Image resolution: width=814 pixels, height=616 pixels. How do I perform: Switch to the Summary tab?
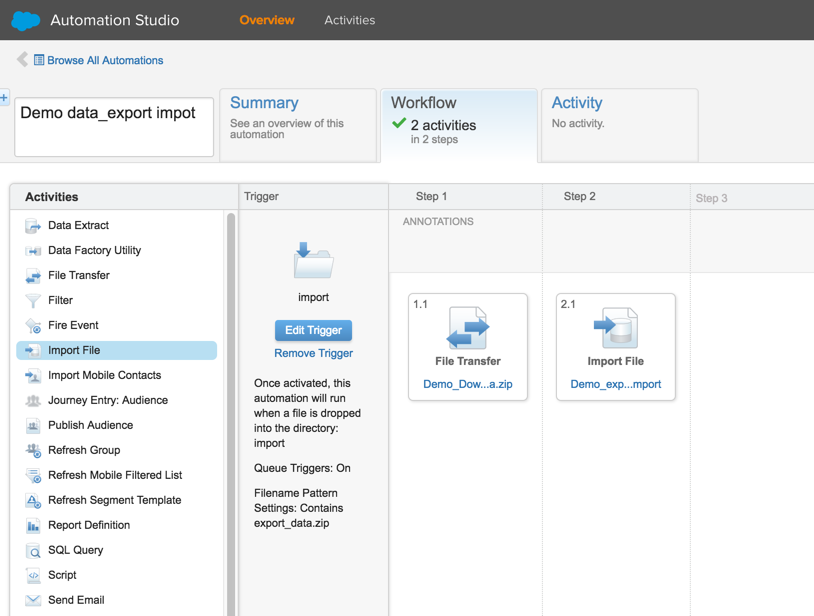[x=298, y=125]
